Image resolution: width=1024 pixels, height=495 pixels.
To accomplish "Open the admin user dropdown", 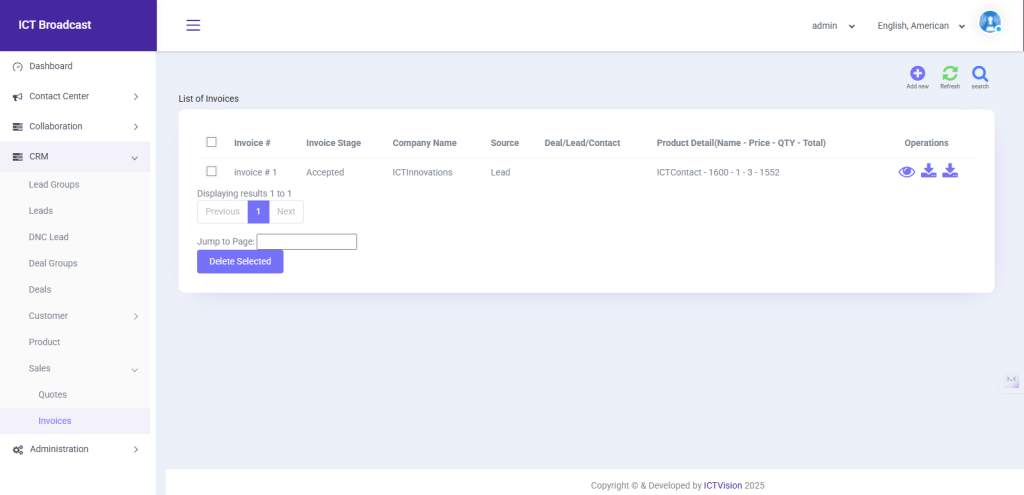I will click(833, 26).
